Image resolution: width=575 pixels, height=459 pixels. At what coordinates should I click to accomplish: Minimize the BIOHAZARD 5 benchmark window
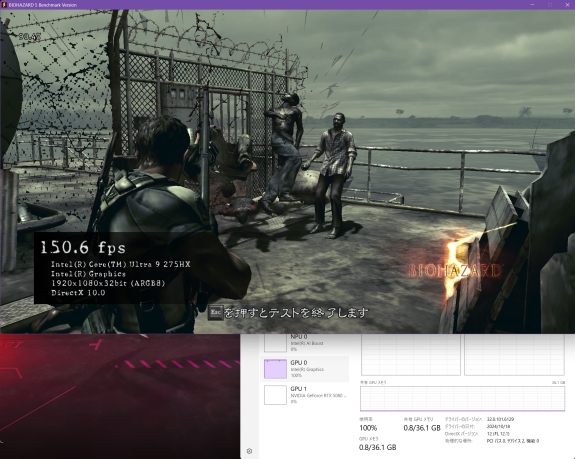[x=532, y=4]
